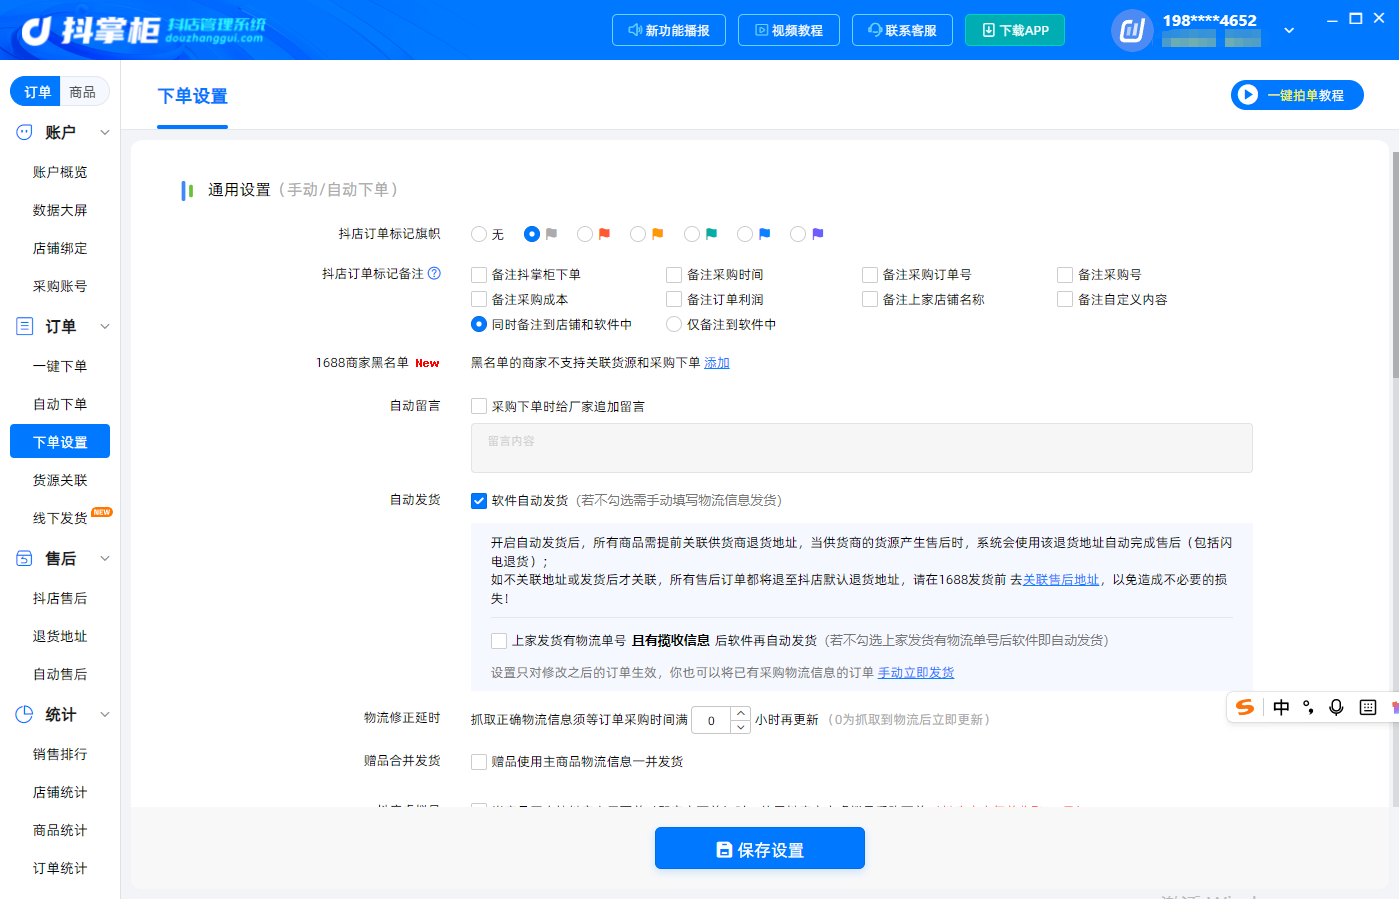Increase the 物流修正延时 hours stepper

740,713
